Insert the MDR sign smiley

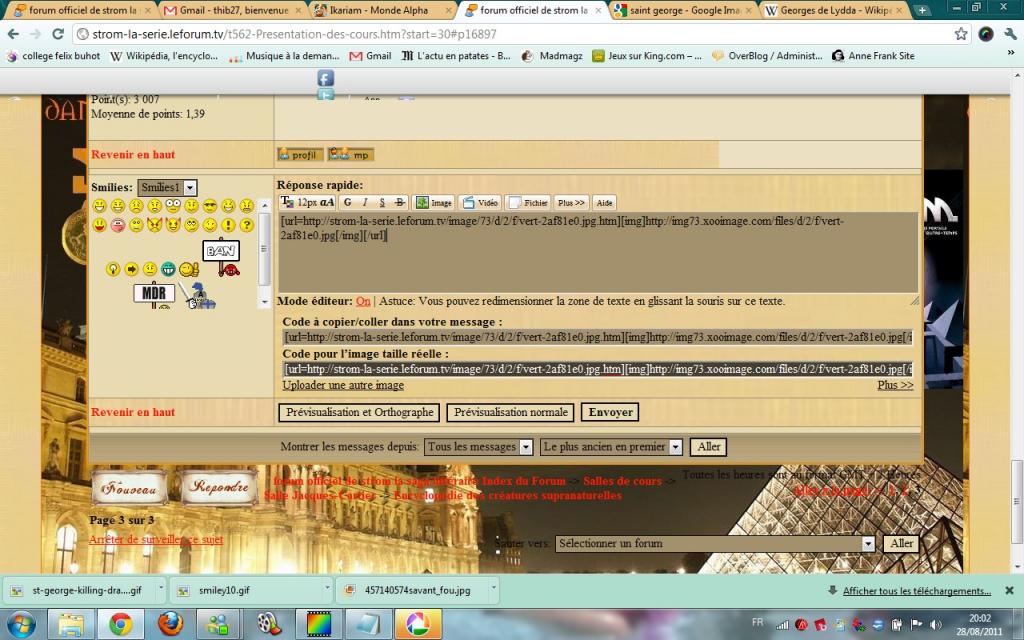[154, 295]
